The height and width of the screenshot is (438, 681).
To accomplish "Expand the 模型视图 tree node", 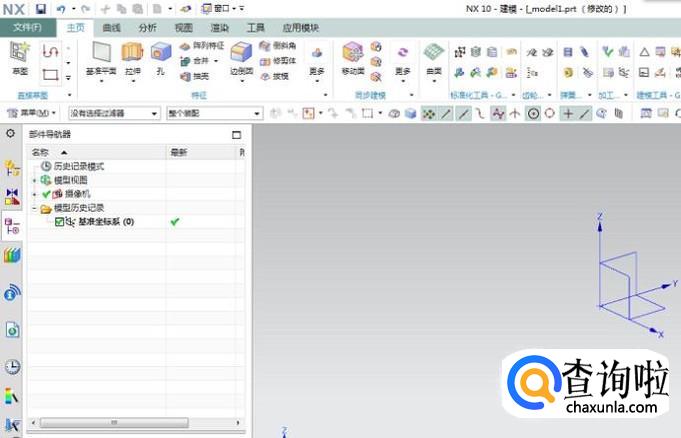I will point(35,180).
